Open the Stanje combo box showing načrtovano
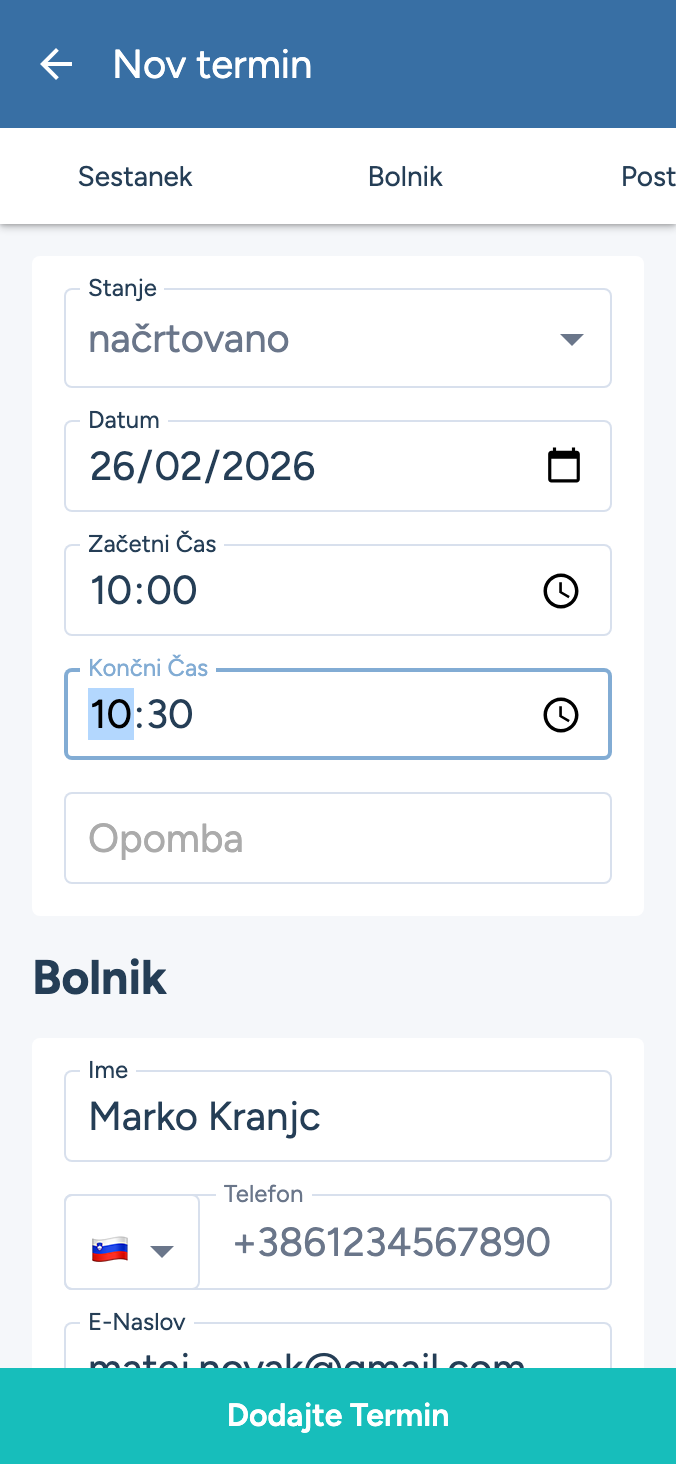The image size is (676, 1464). [x=320, y=340]
